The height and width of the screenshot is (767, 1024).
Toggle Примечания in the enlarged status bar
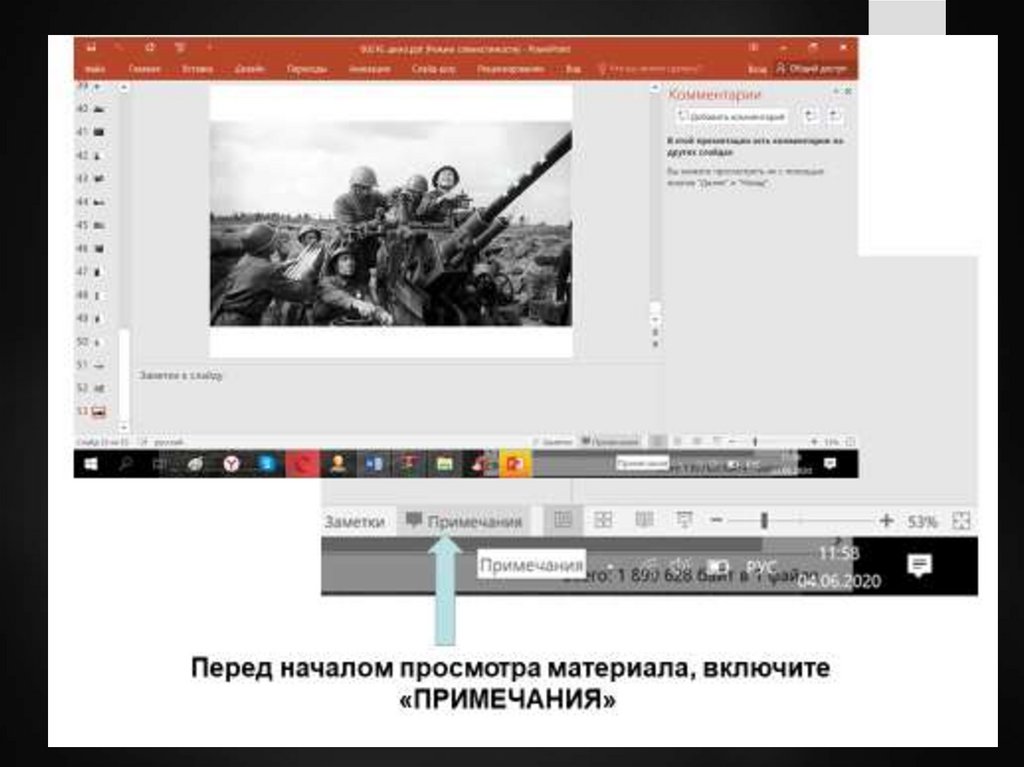[x=464, y=521]
